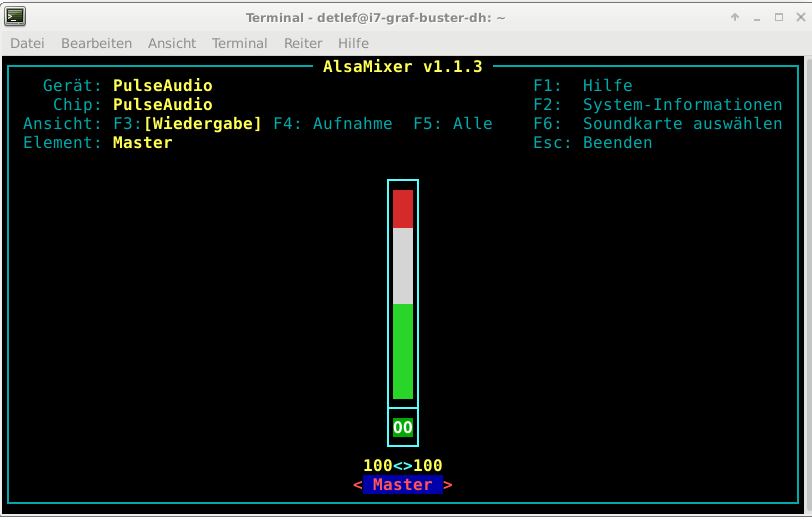Image resolution: width=812 pixels, height=517 pixels.
Task: Click the AlsaMixer v1.1.3 title
Action: 403,66
